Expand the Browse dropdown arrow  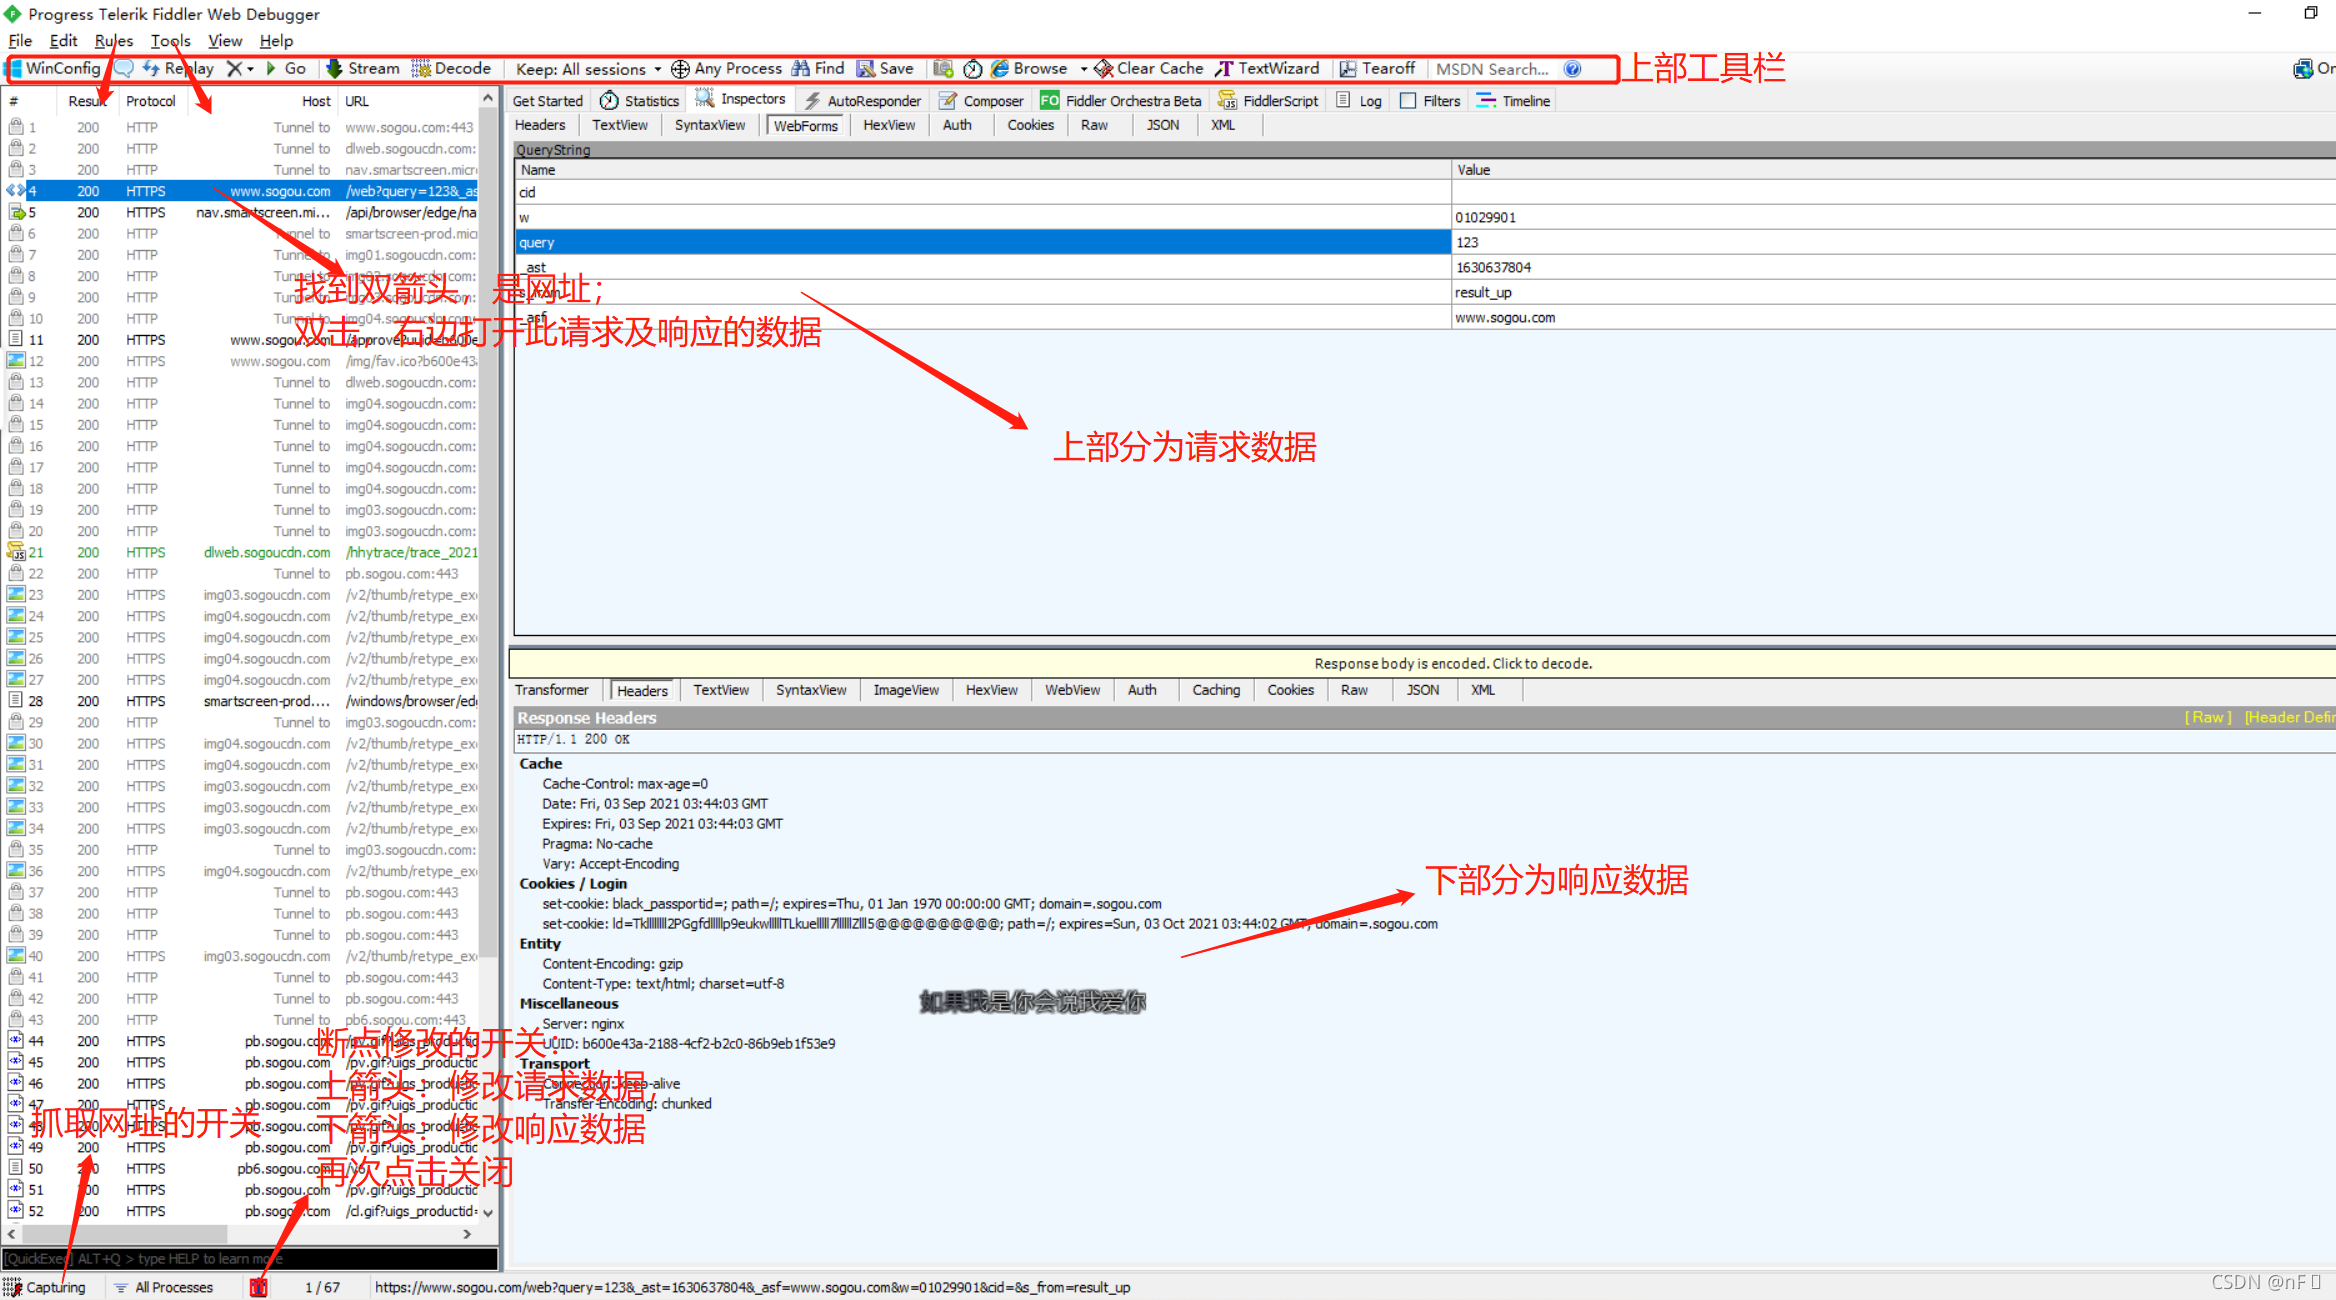click(1083, 69)
